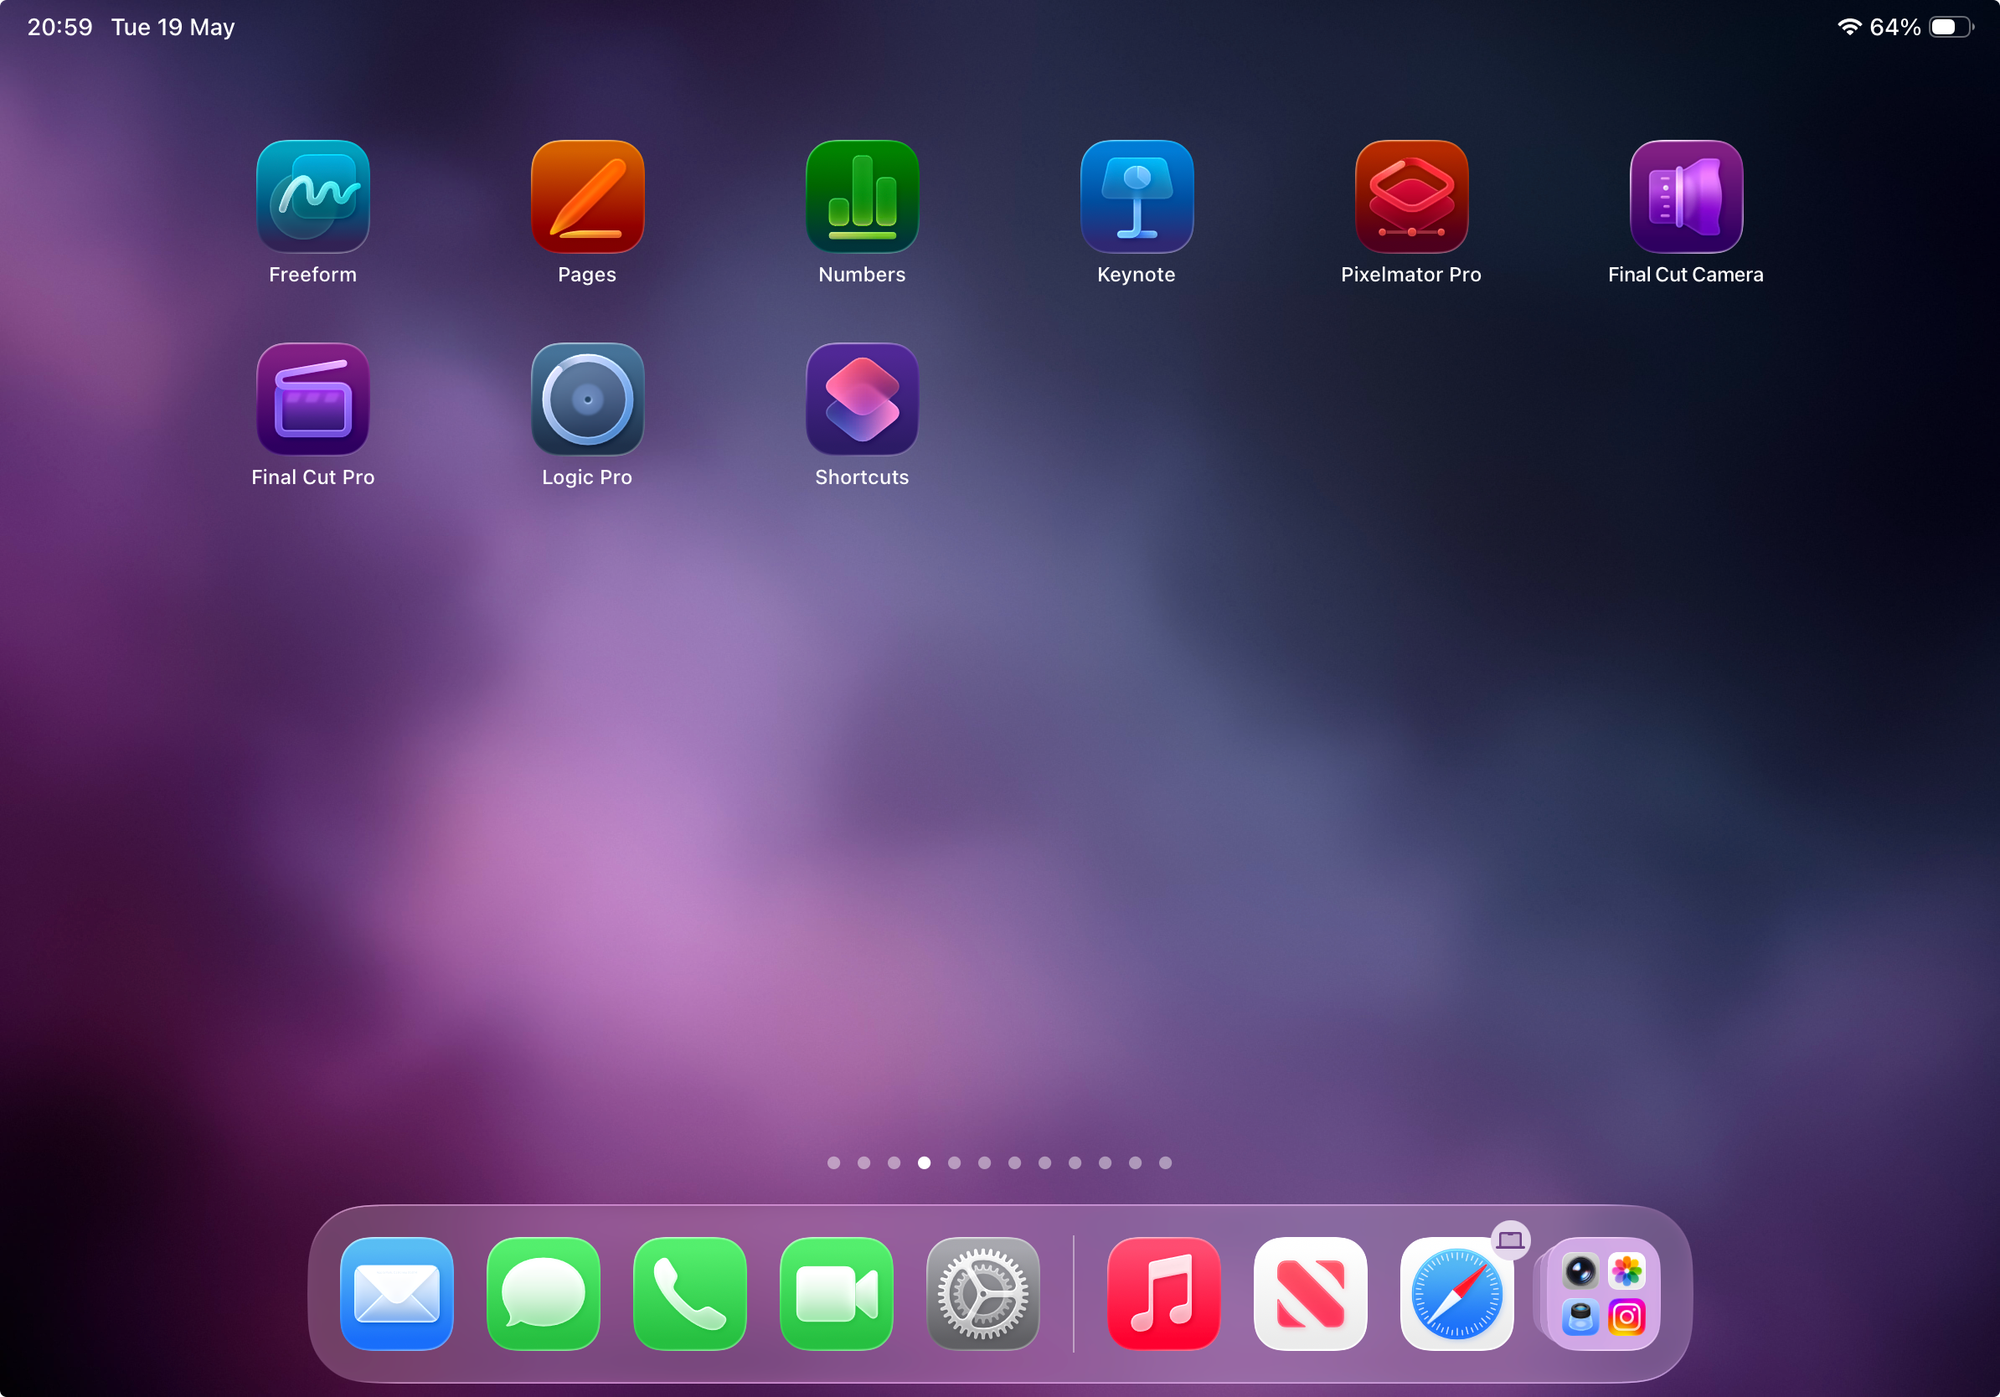Viewport: 2000px width, 1397px height.
Task: Open Settings from the dock
Action: 983,1293
